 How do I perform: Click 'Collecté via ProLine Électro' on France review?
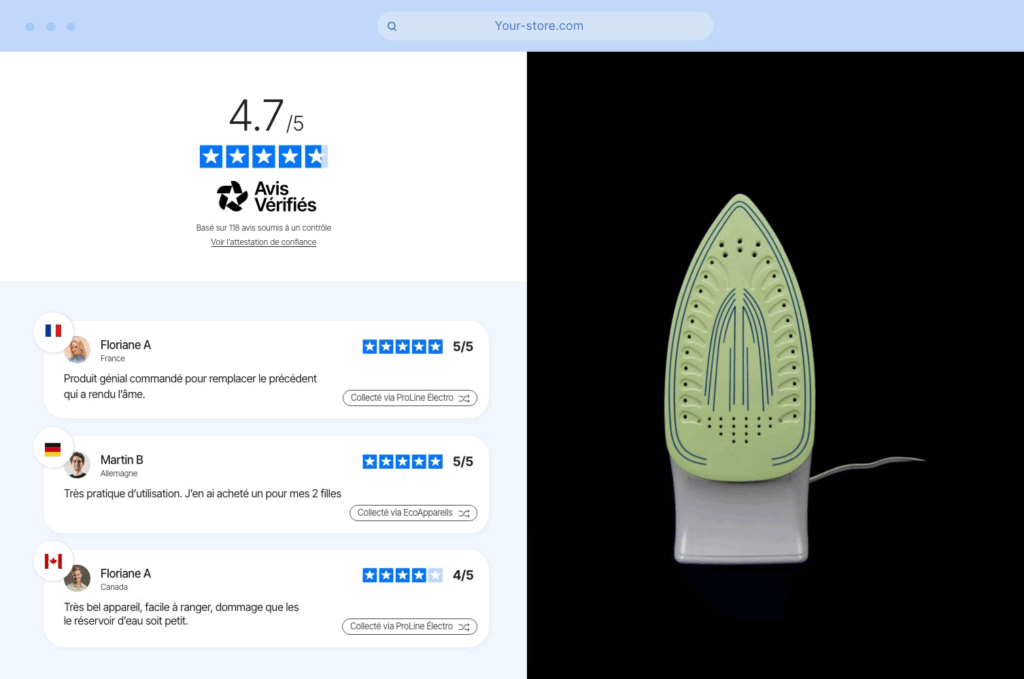tap(410, 398)
